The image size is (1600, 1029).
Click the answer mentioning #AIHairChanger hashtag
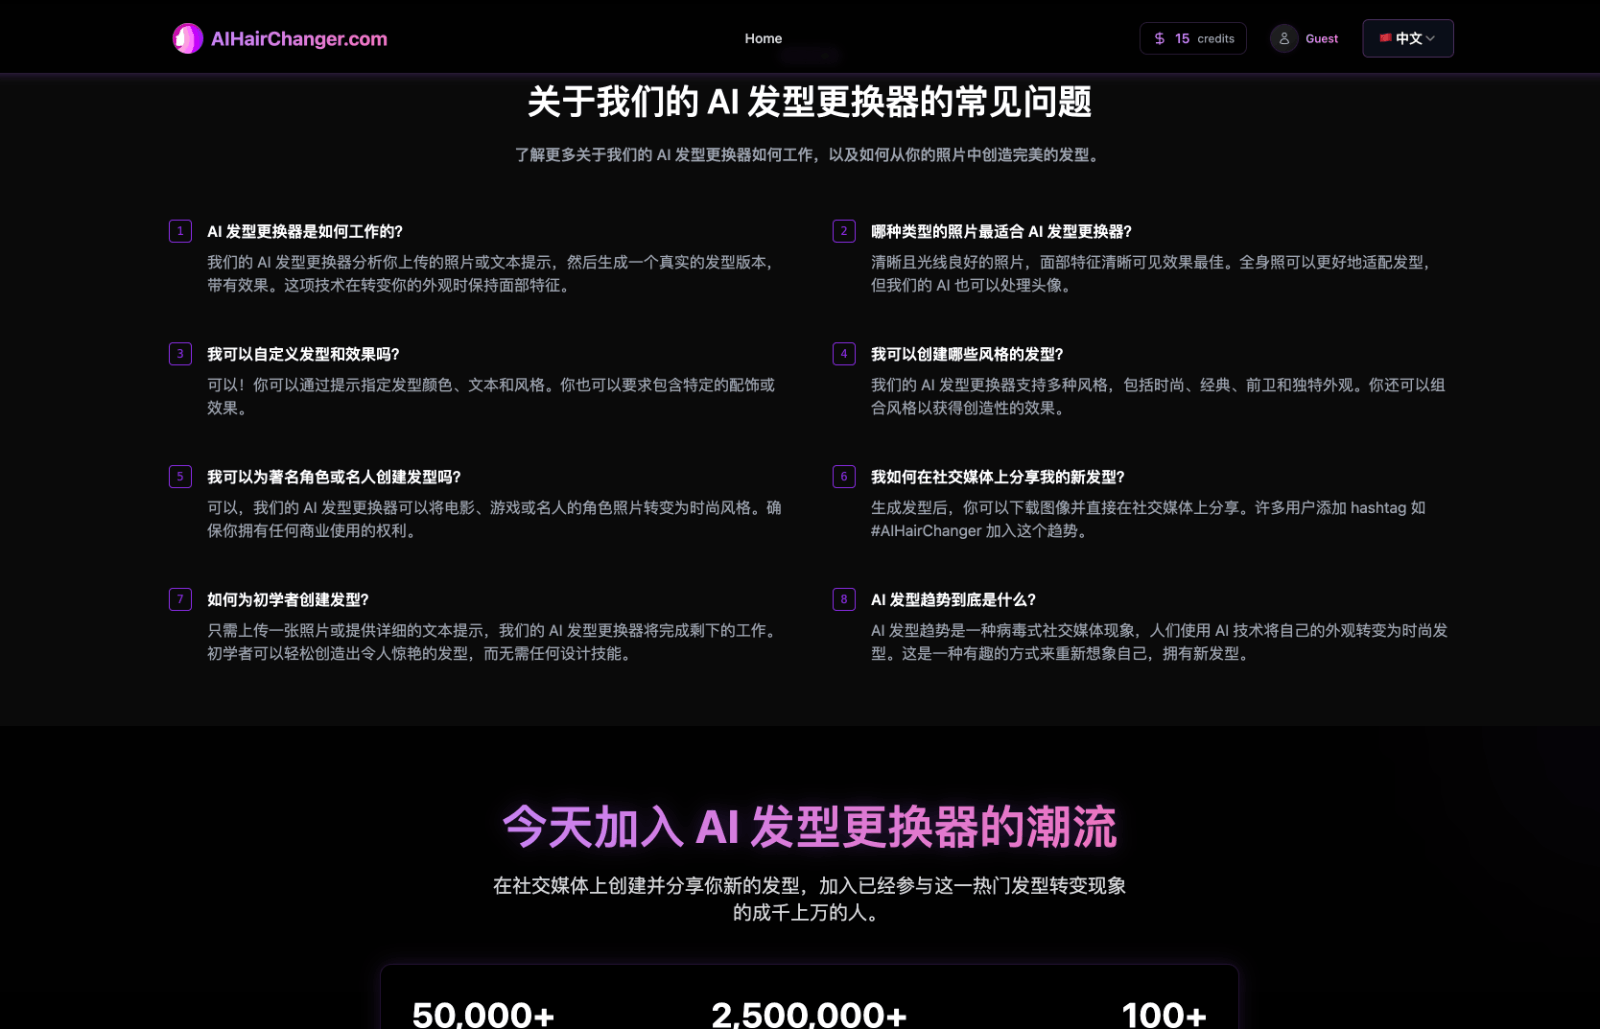click(x=1148, y=519)
